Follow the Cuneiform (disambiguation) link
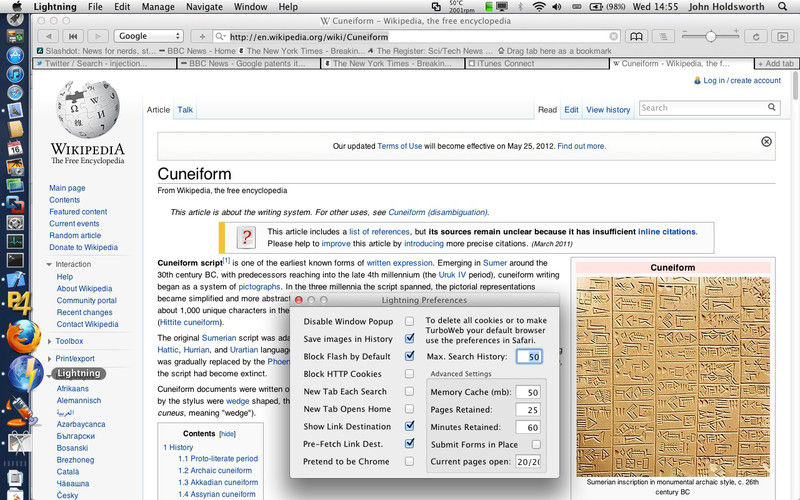The height and width of the screenshot is (500, 800). pyautogui.click(x=438, y=212)
